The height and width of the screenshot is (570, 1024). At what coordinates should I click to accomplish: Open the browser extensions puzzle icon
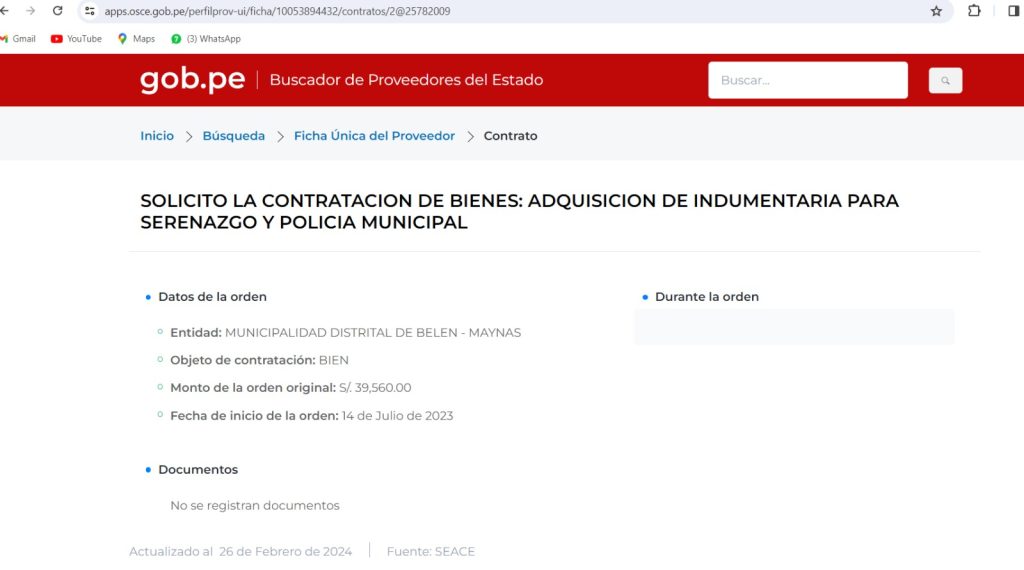974,11
